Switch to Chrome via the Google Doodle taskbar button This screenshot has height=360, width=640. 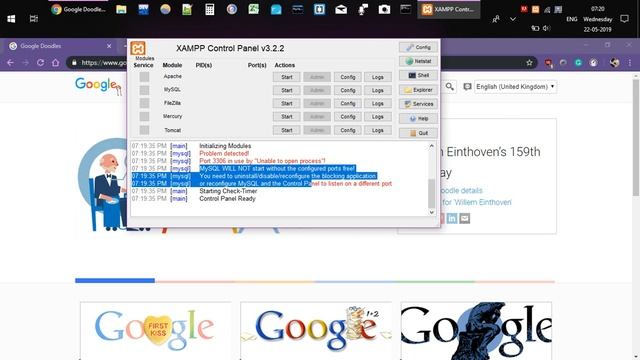(78, 9)
